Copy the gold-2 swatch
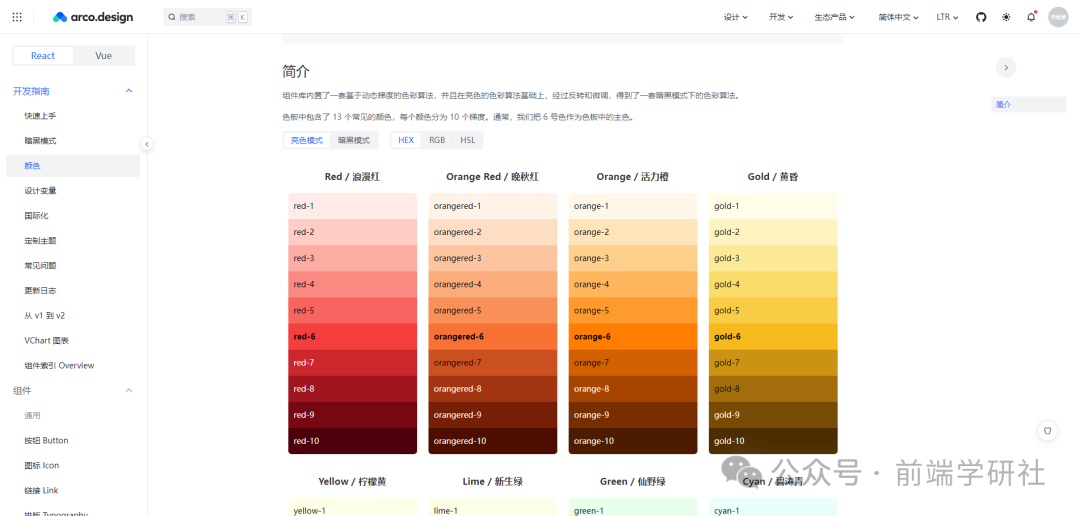The width and height of the screenshot is (1080, 516). pyautogui.click(x=773, y=232)
